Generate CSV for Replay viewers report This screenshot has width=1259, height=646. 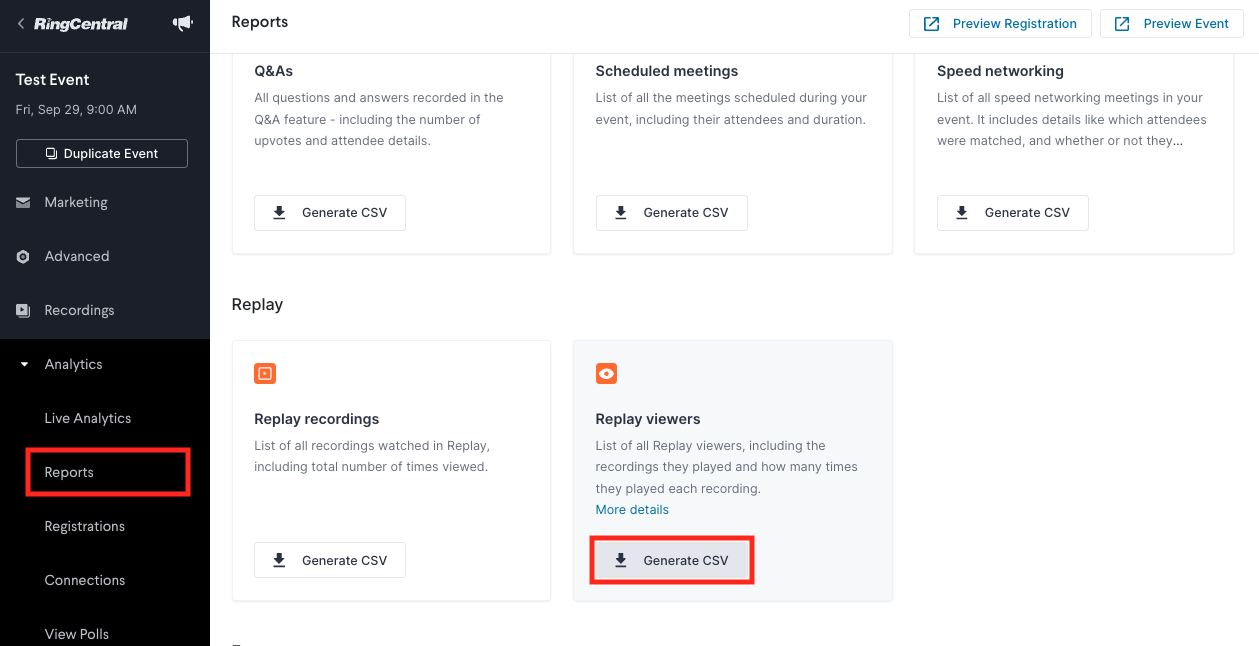tap(671, 560)
